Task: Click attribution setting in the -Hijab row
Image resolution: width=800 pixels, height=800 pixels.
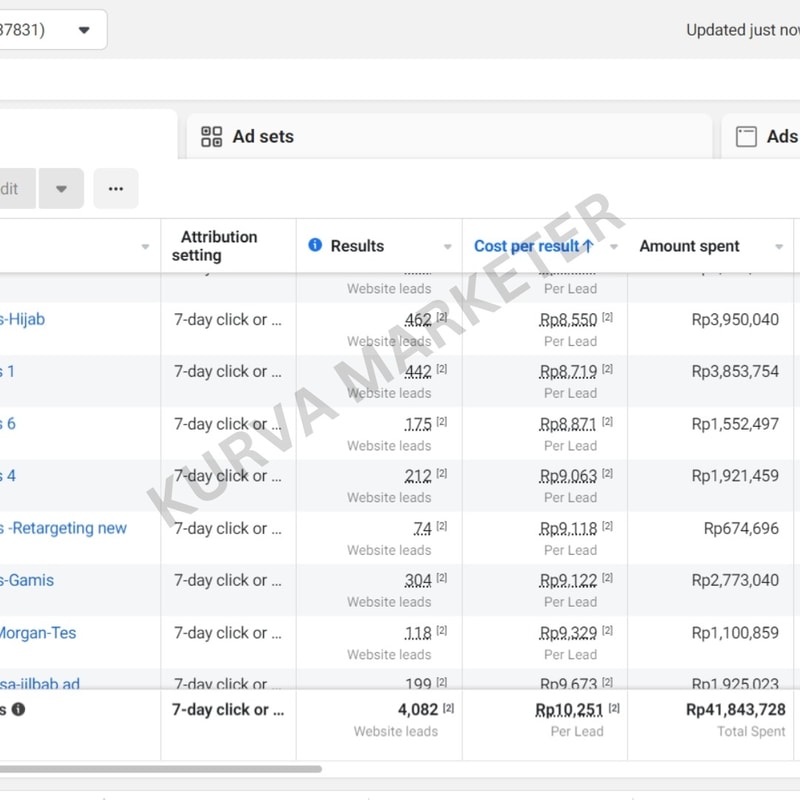Action: coord(228,320)
